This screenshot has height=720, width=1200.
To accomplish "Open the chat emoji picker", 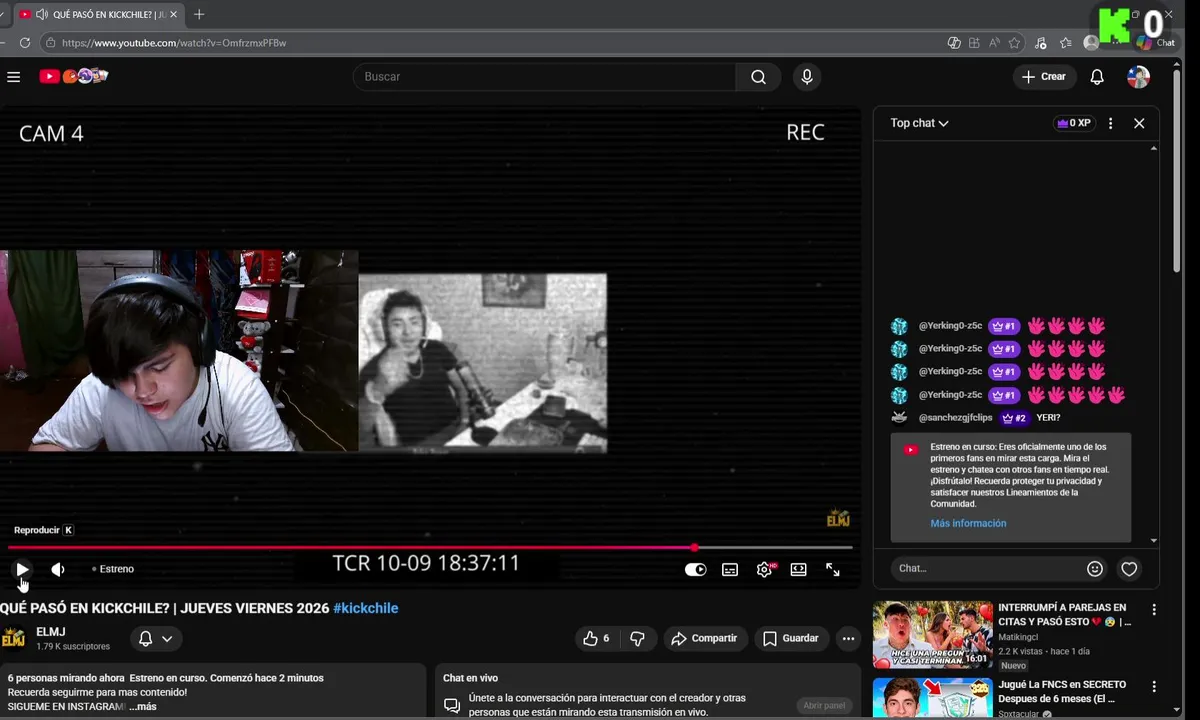I will (1095, 568).
